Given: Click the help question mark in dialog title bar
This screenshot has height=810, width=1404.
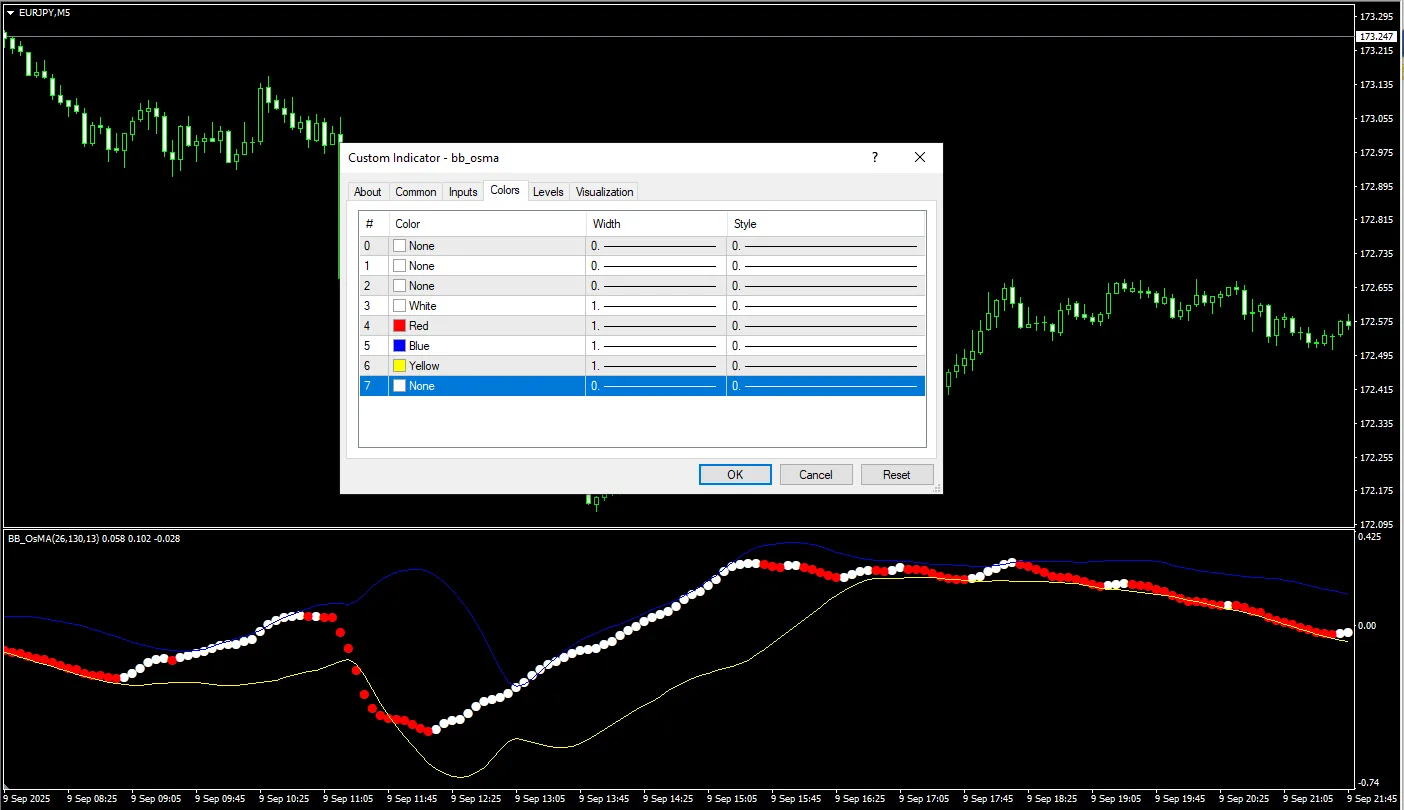Looking at the screenshot, I should pyautogui.click(x=875, y=158).
